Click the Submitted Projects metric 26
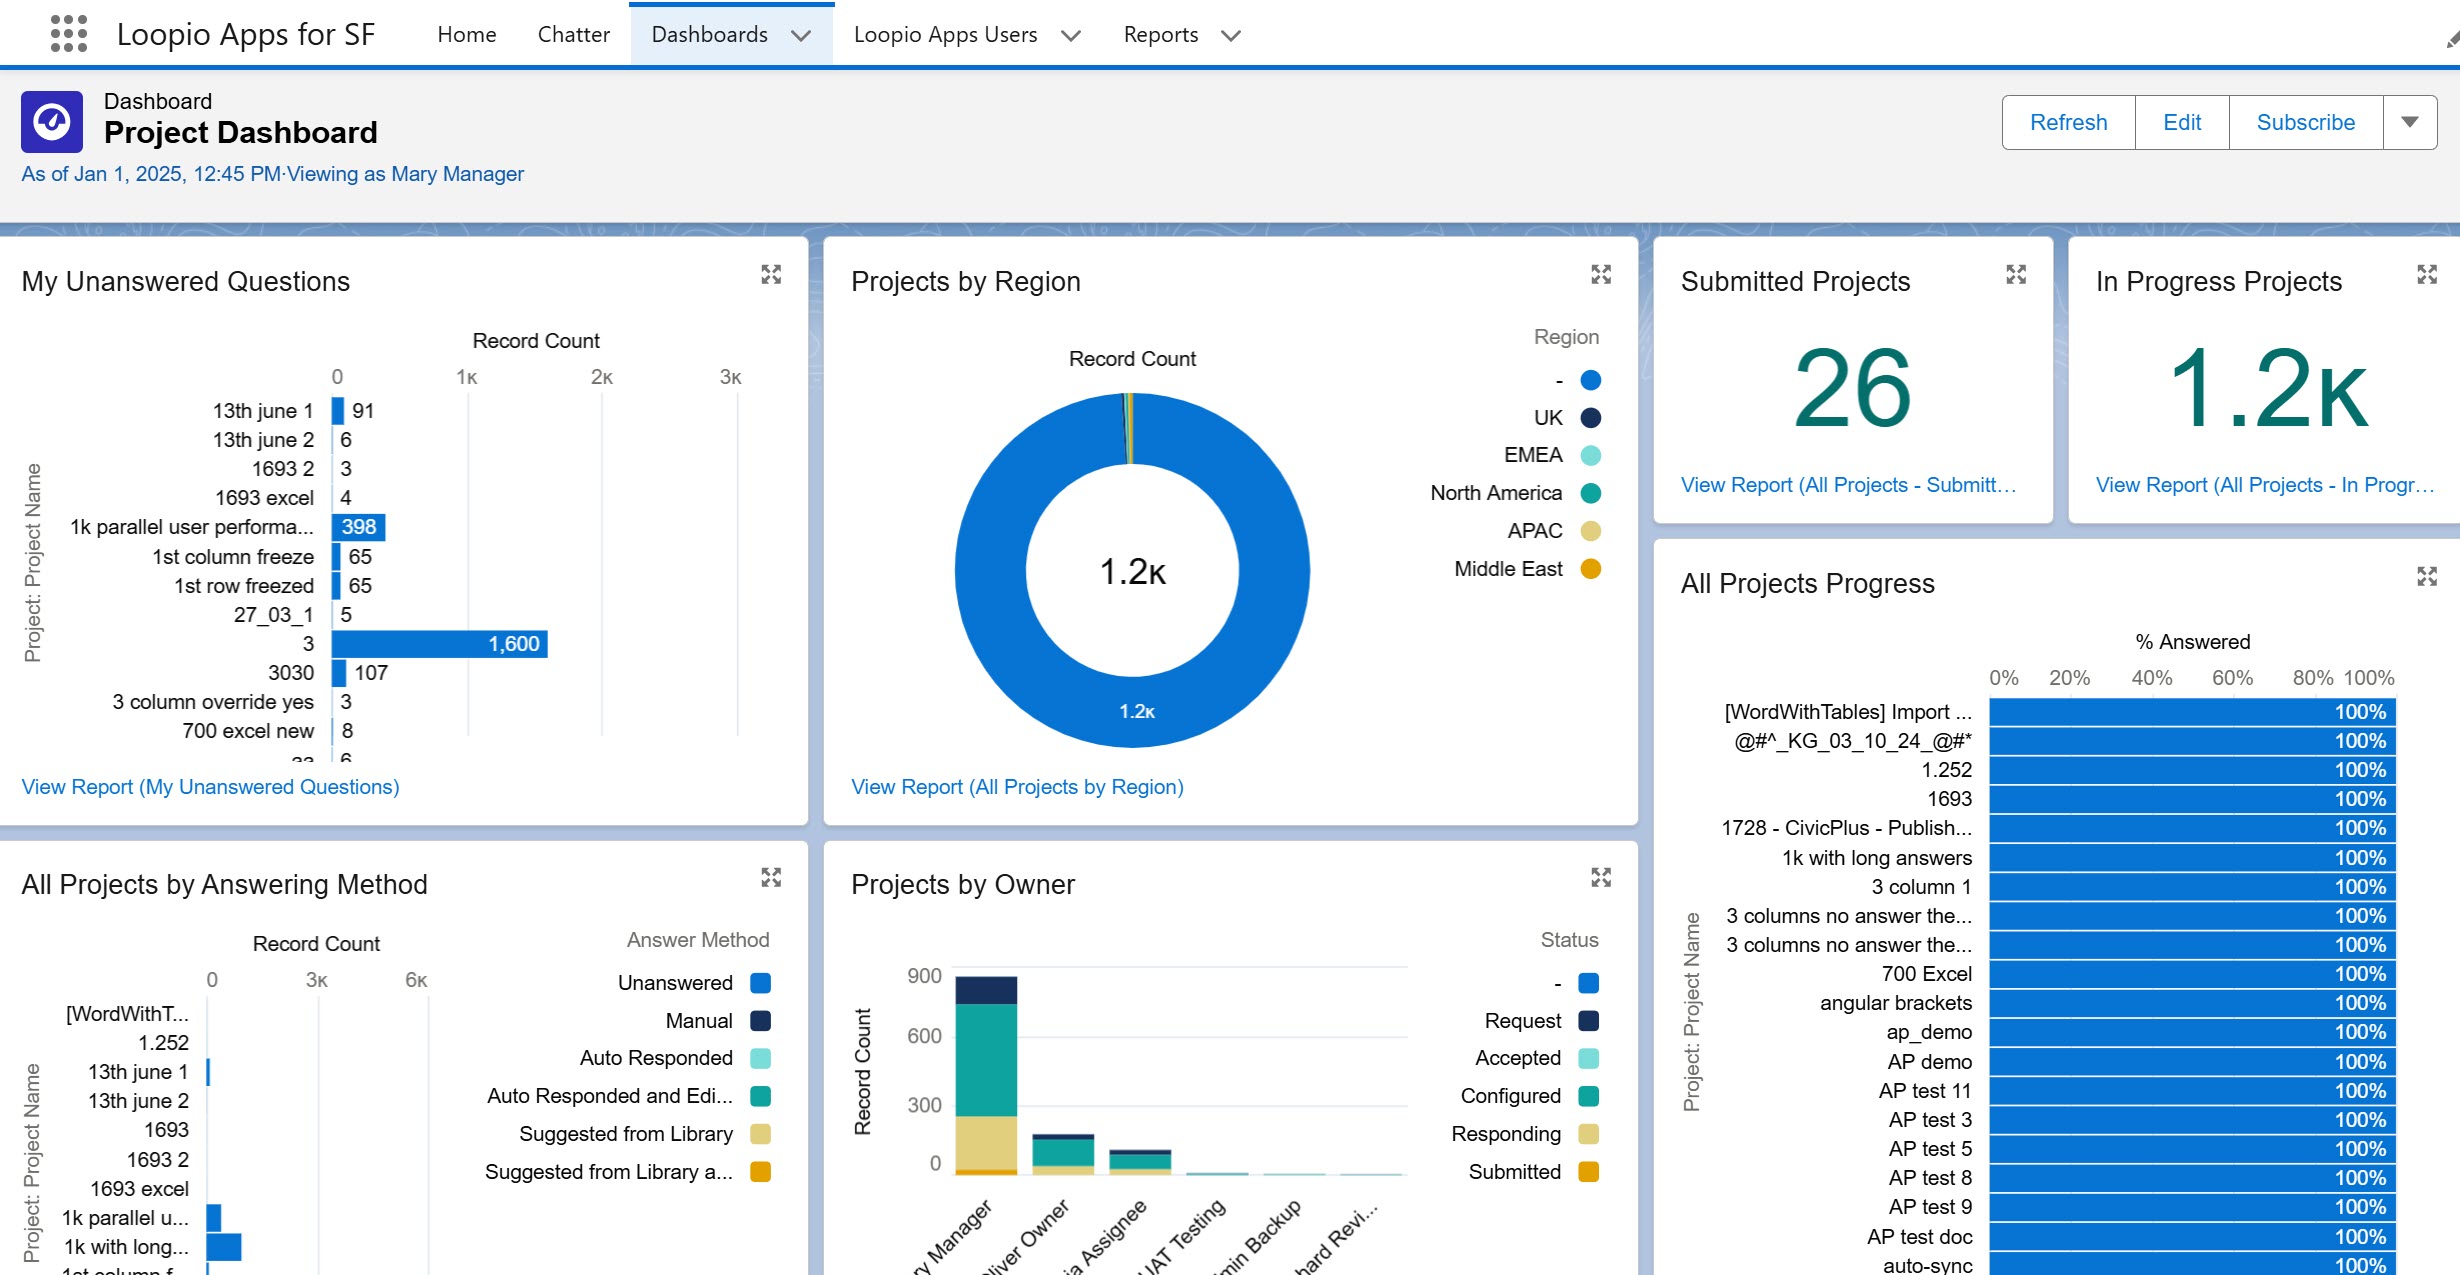This screenshot has width=2460, height=1275. click(1853, 388)
